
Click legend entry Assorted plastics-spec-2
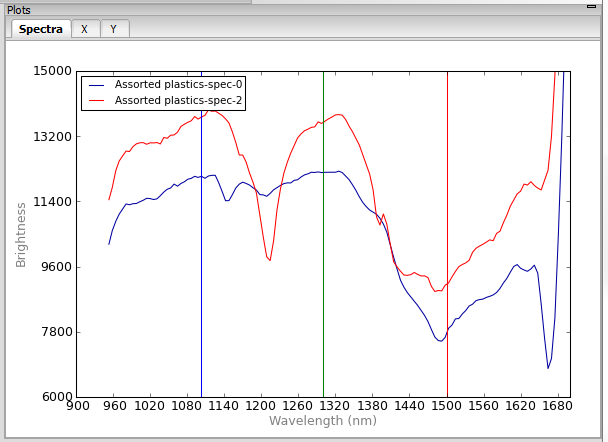178,100
